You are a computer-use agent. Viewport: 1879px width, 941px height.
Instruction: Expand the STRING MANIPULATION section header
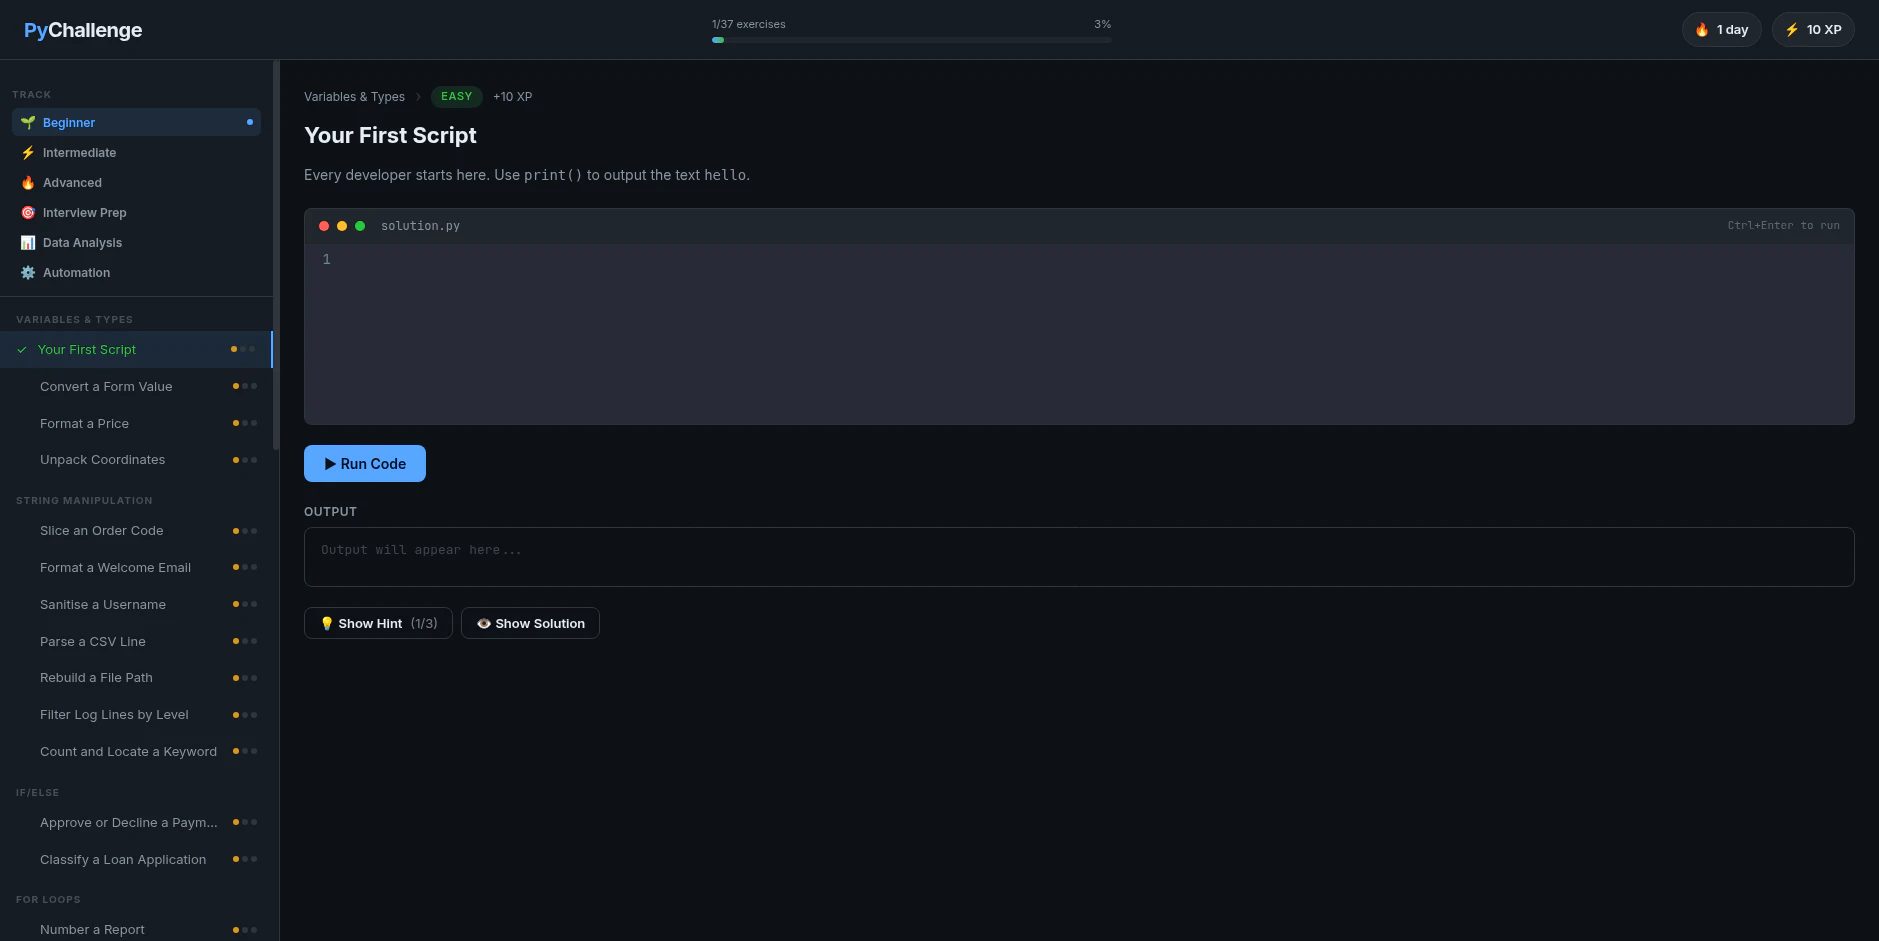point(85,500)
